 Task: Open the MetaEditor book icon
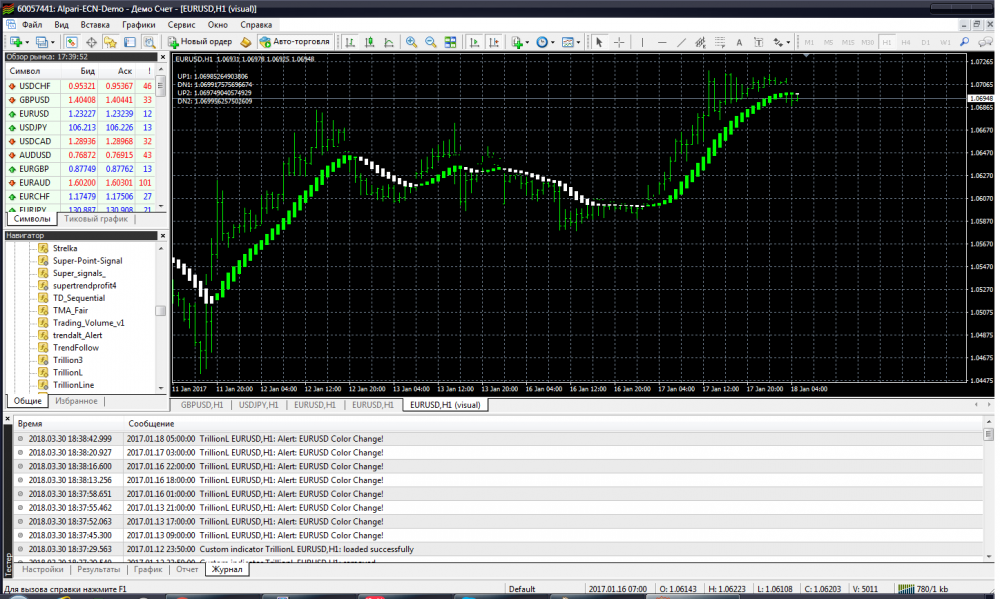click(246, 42)
